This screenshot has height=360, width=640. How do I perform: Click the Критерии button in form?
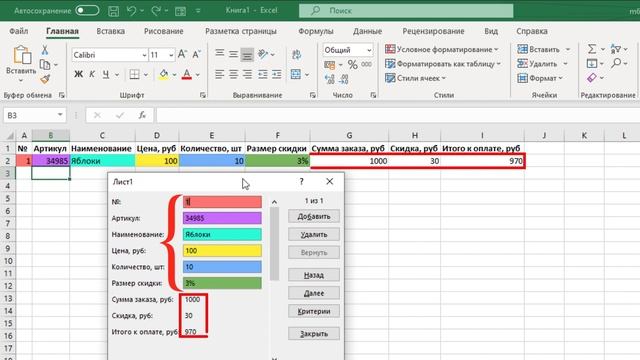[x=313, y=311]
